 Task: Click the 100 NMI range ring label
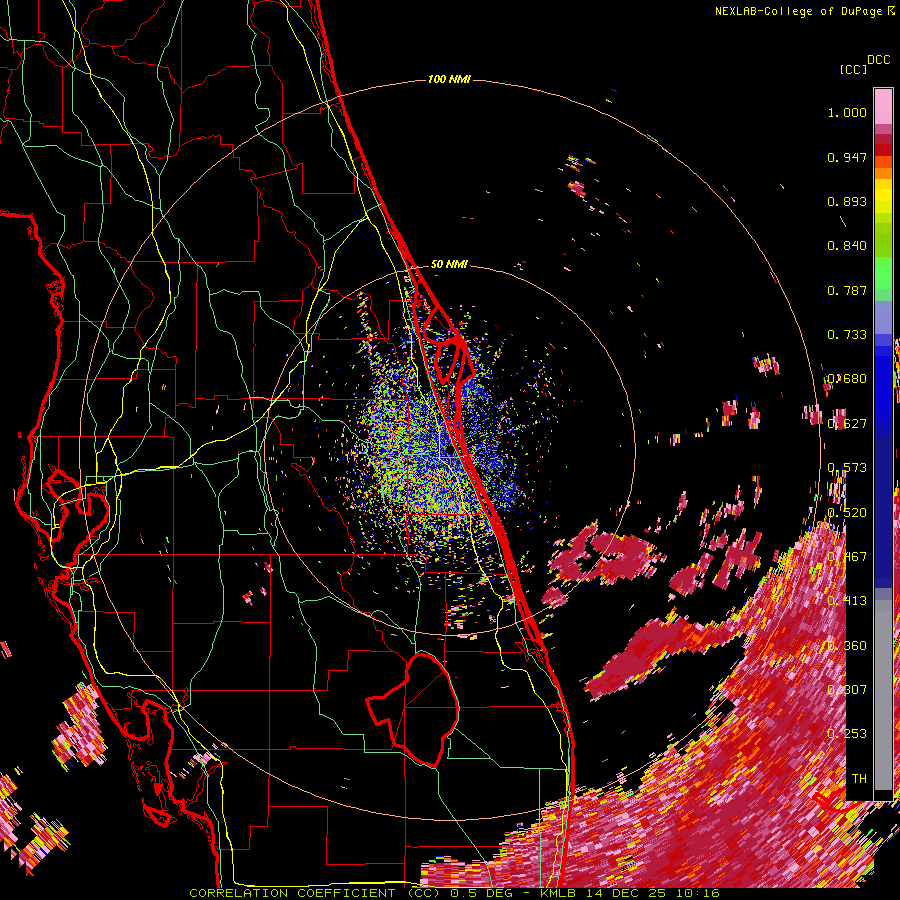(449, 79)
